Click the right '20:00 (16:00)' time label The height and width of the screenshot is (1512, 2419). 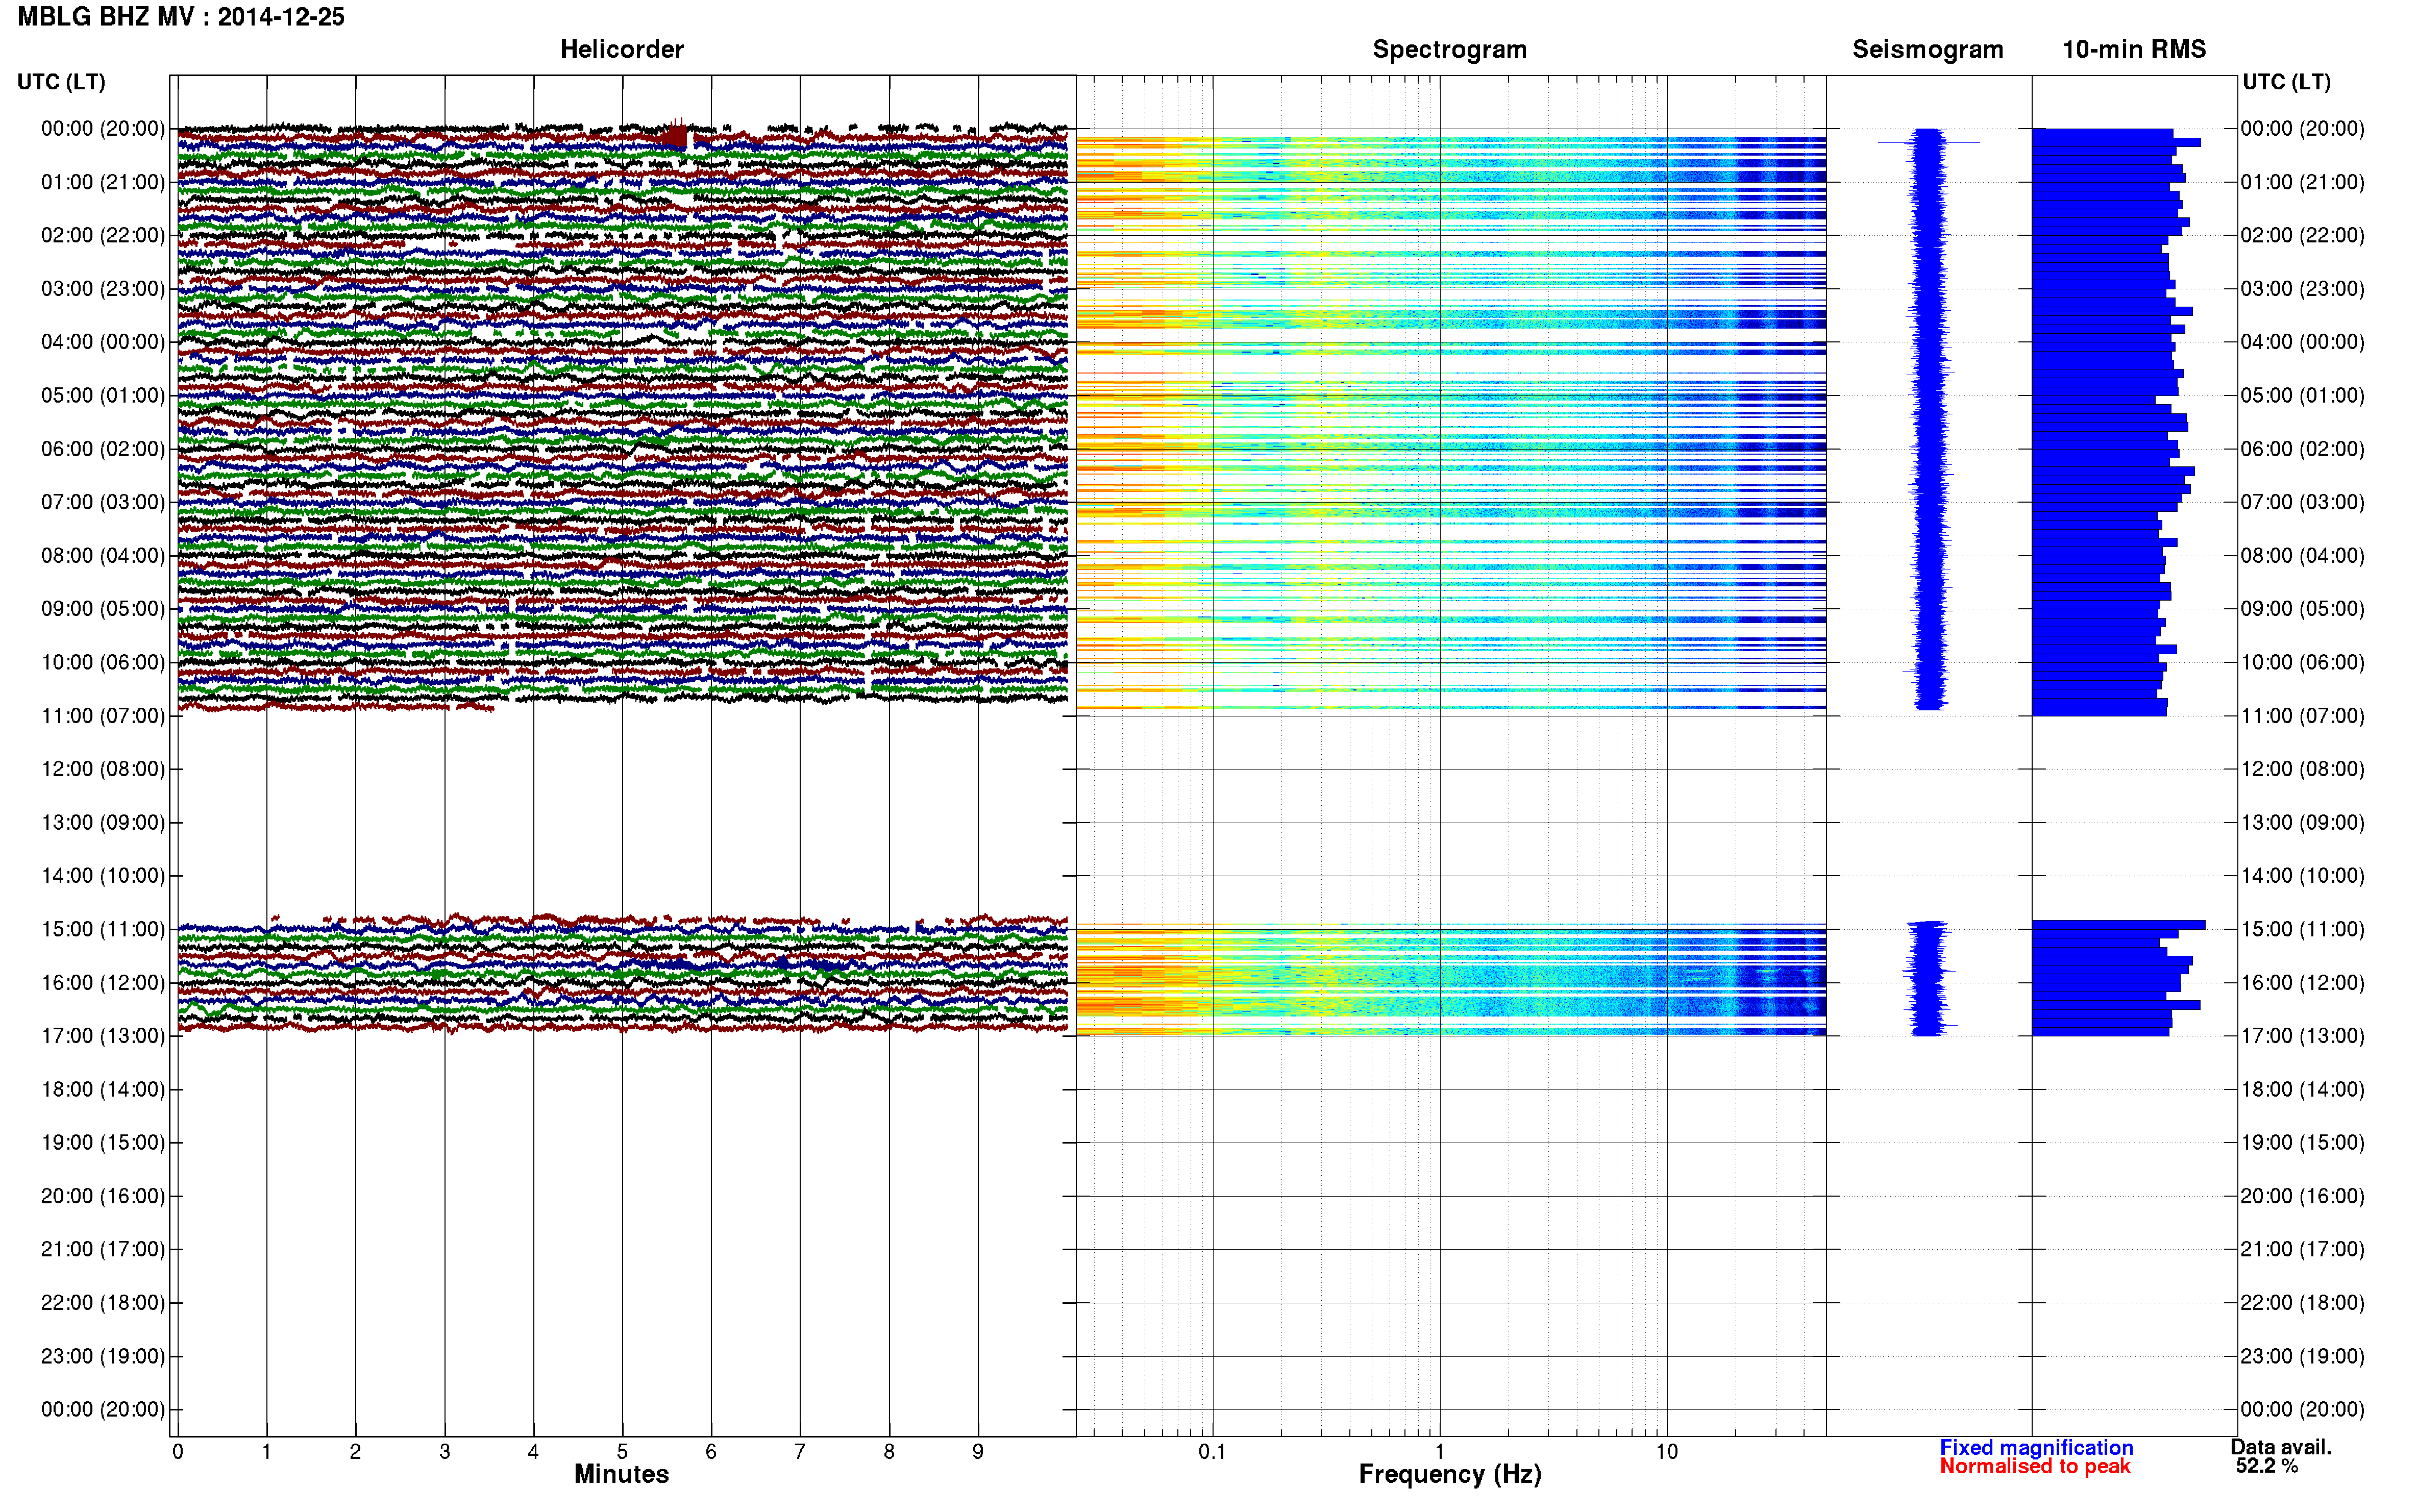coord(2302,1196)
